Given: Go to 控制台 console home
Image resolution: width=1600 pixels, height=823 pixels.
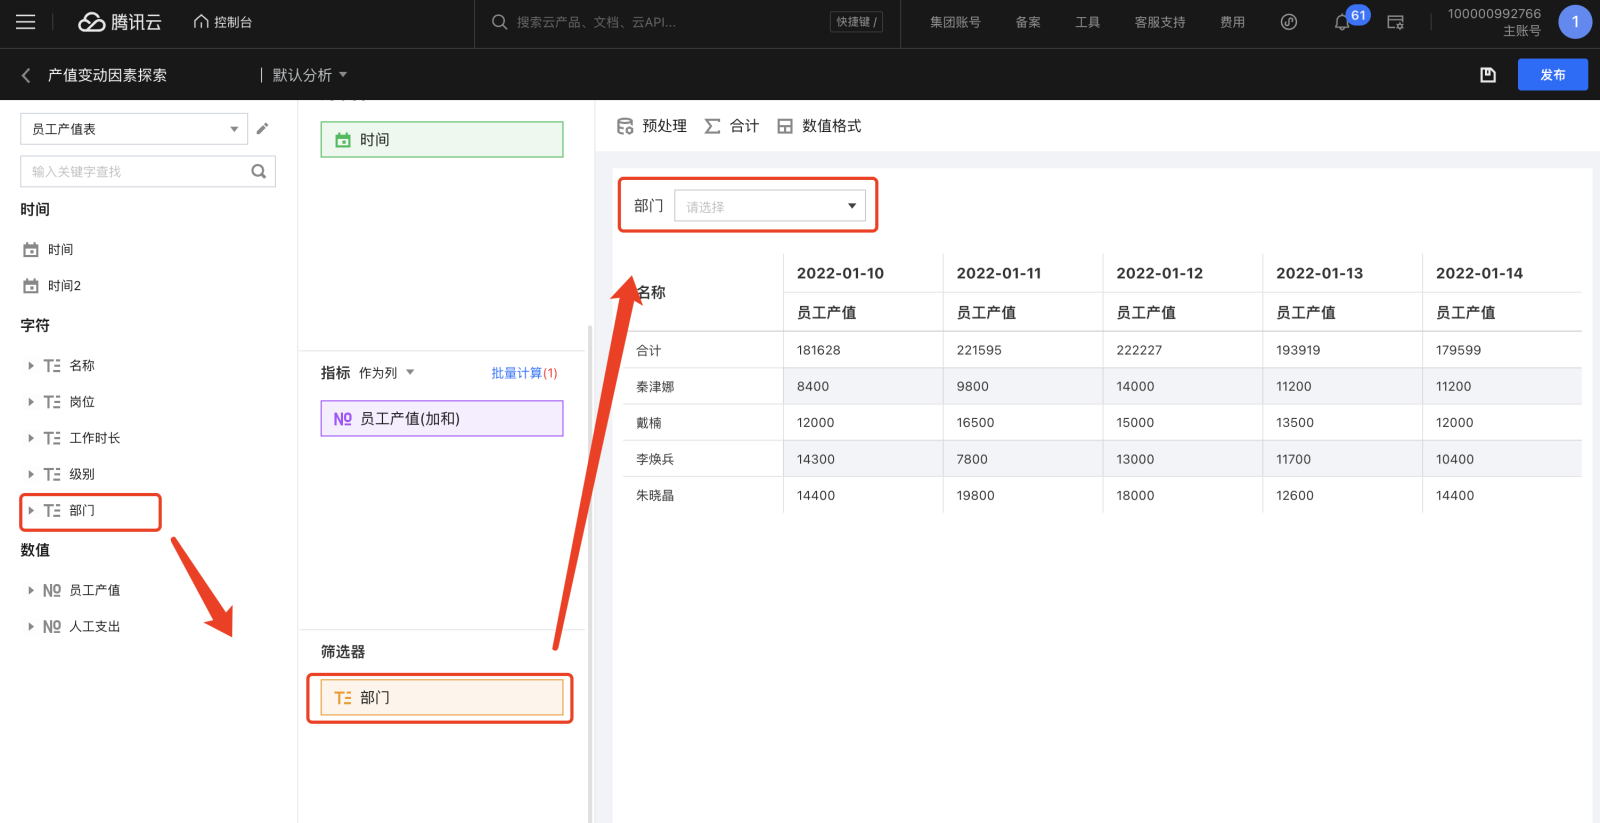Looking at the screenshot, I should [223, 22].
